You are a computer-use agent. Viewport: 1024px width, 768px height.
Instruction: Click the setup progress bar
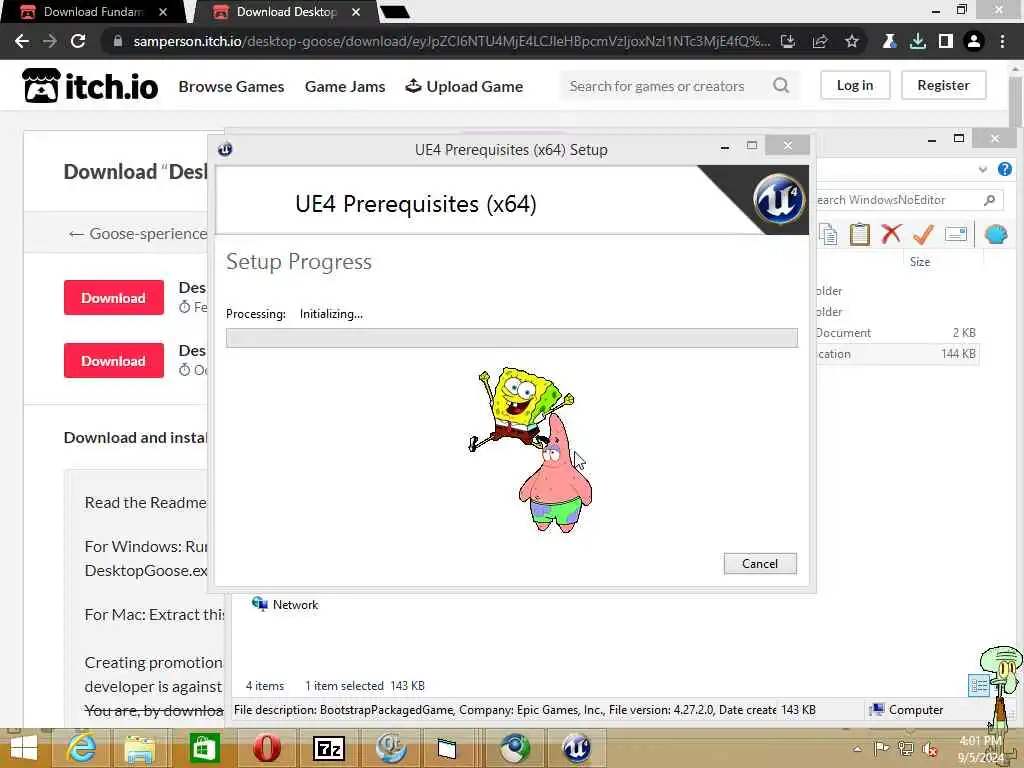pos(511,338)
